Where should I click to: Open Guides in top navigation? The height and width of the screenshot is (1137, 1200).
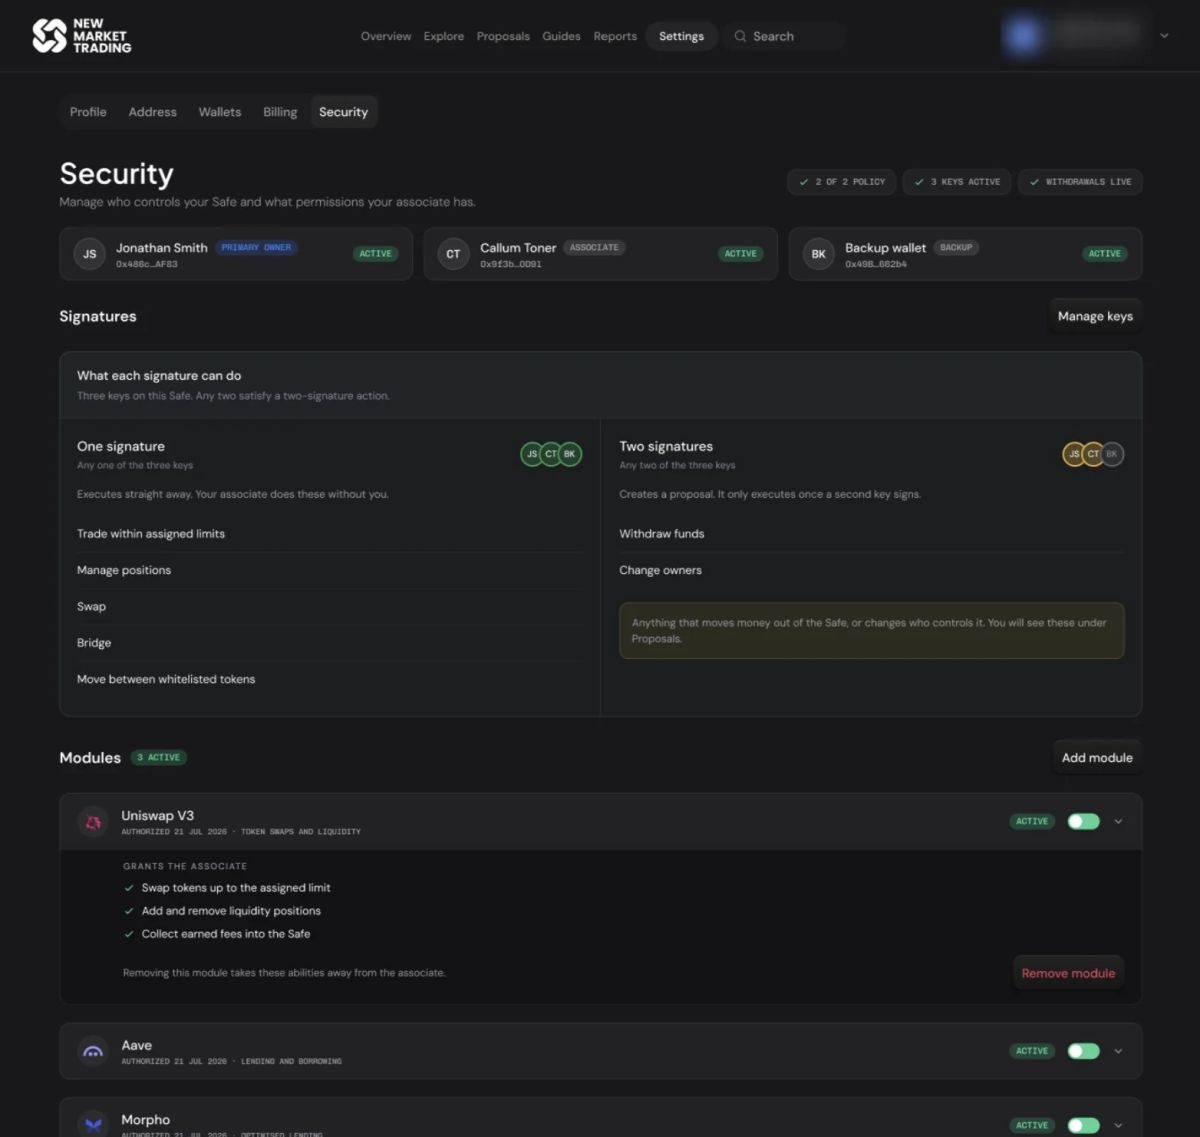click(x=561, y=36)
